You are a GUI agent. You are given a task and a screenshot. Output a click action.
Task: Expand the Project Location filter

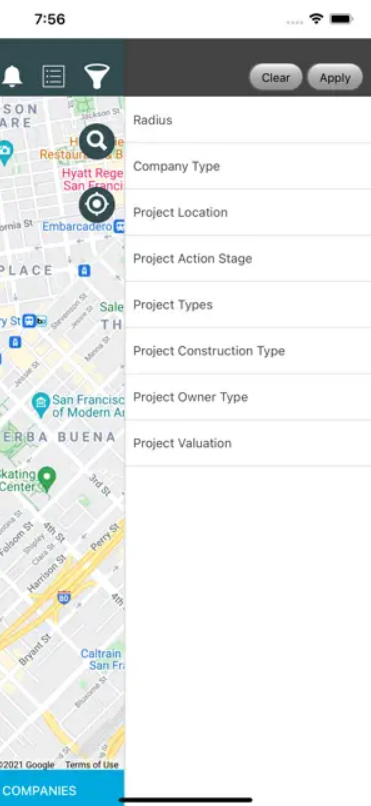coord(248,212)
